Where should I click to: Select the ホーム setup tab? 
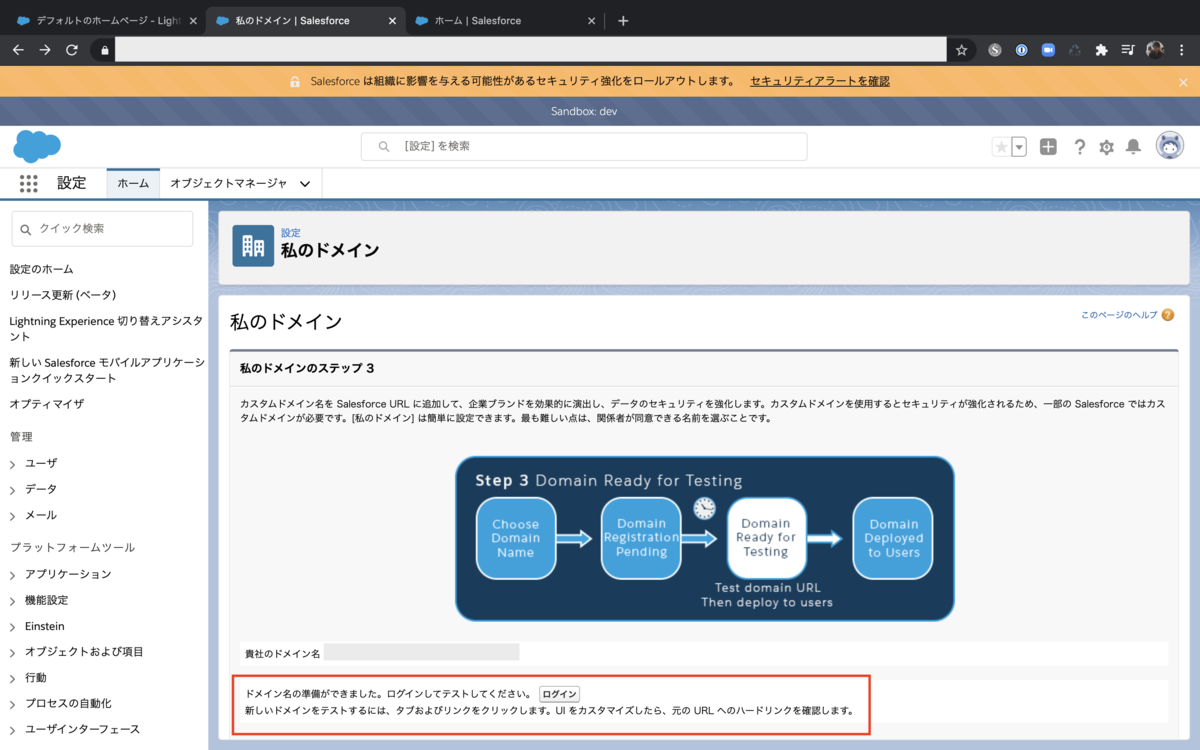pos(133,183)
